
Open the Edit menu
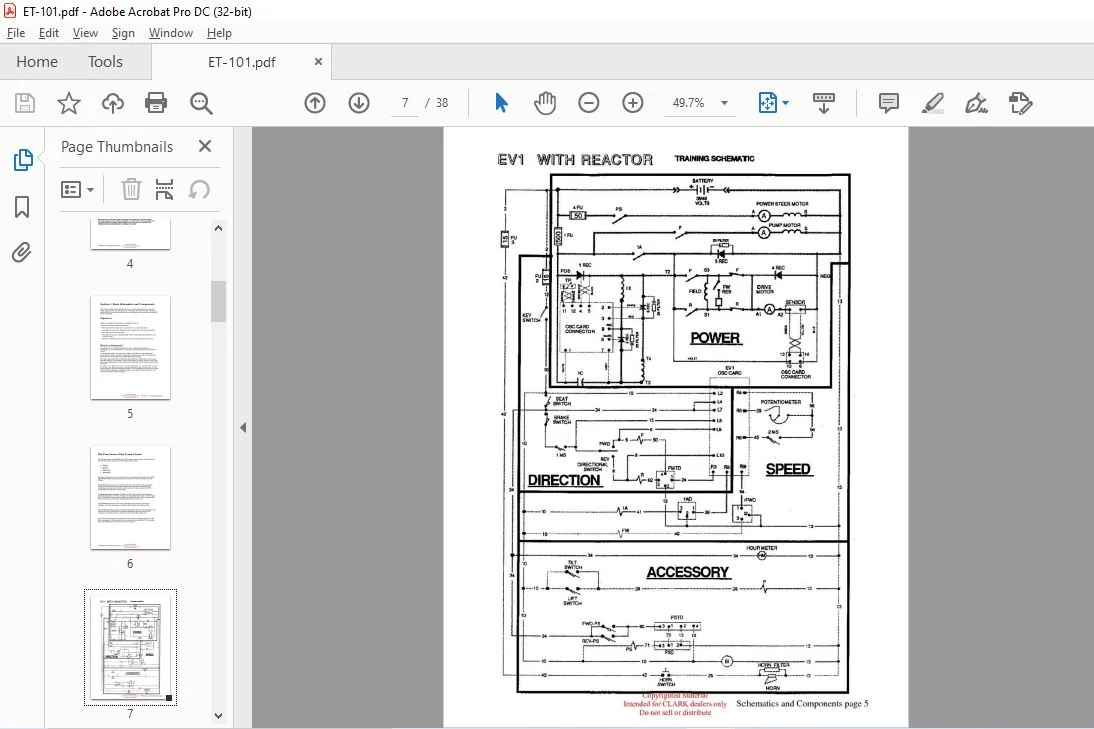click(48, 33)
